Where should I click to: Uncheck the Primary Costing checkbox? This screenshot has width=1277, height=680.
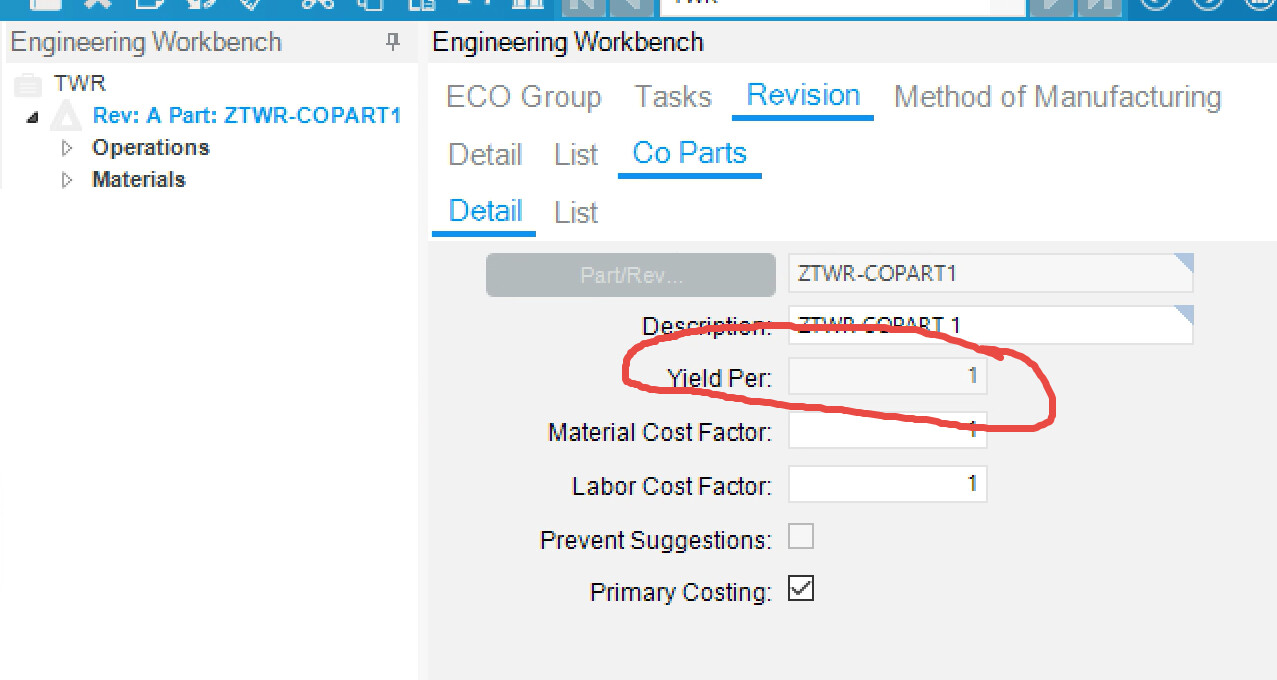801,589
